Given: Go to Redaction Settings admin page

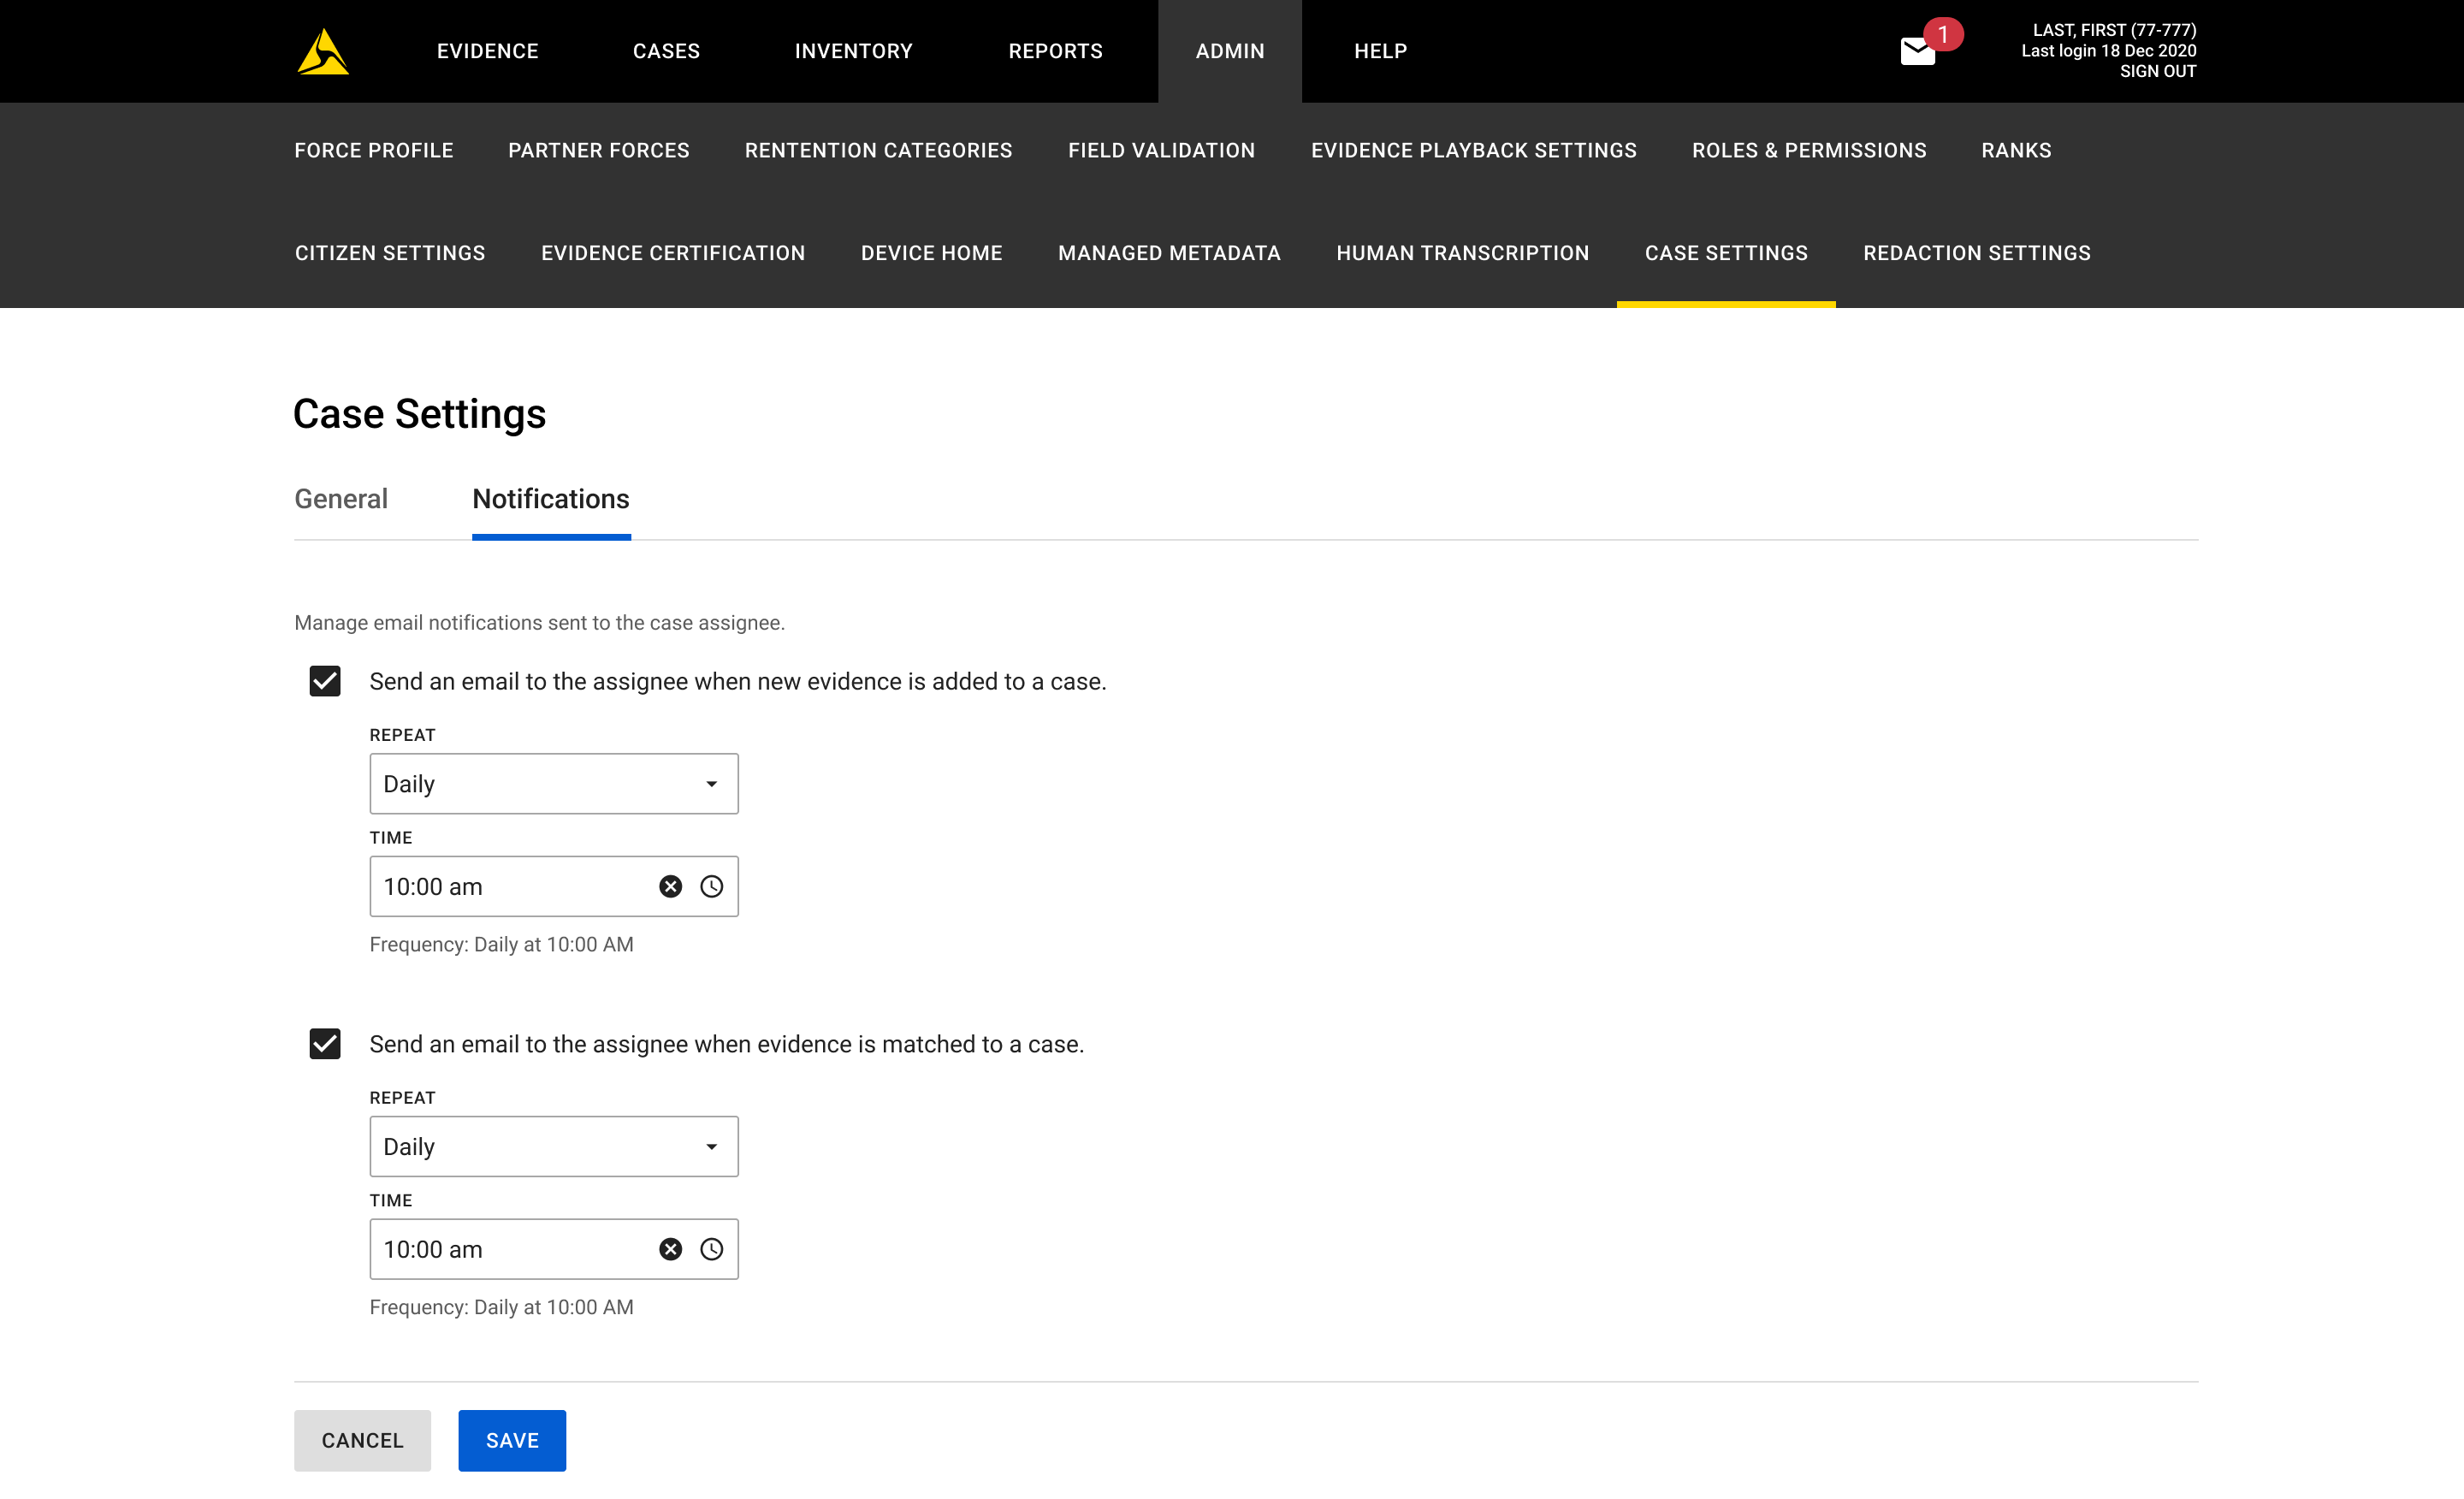Looking at the screenshot, I should (x=1976, y=253).
